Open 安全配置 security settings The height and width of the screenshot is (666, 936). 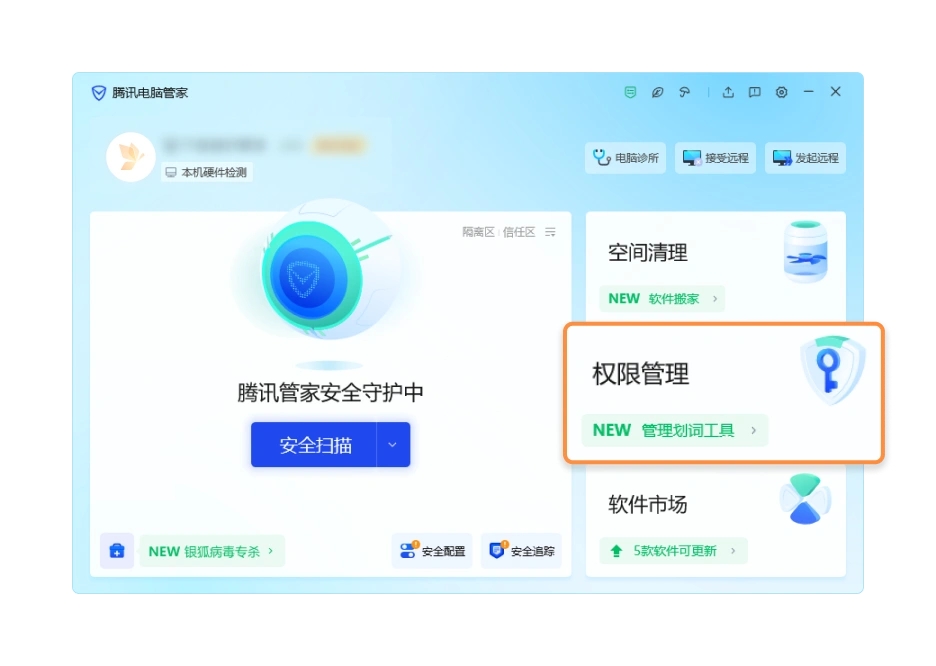pos(432,551)
